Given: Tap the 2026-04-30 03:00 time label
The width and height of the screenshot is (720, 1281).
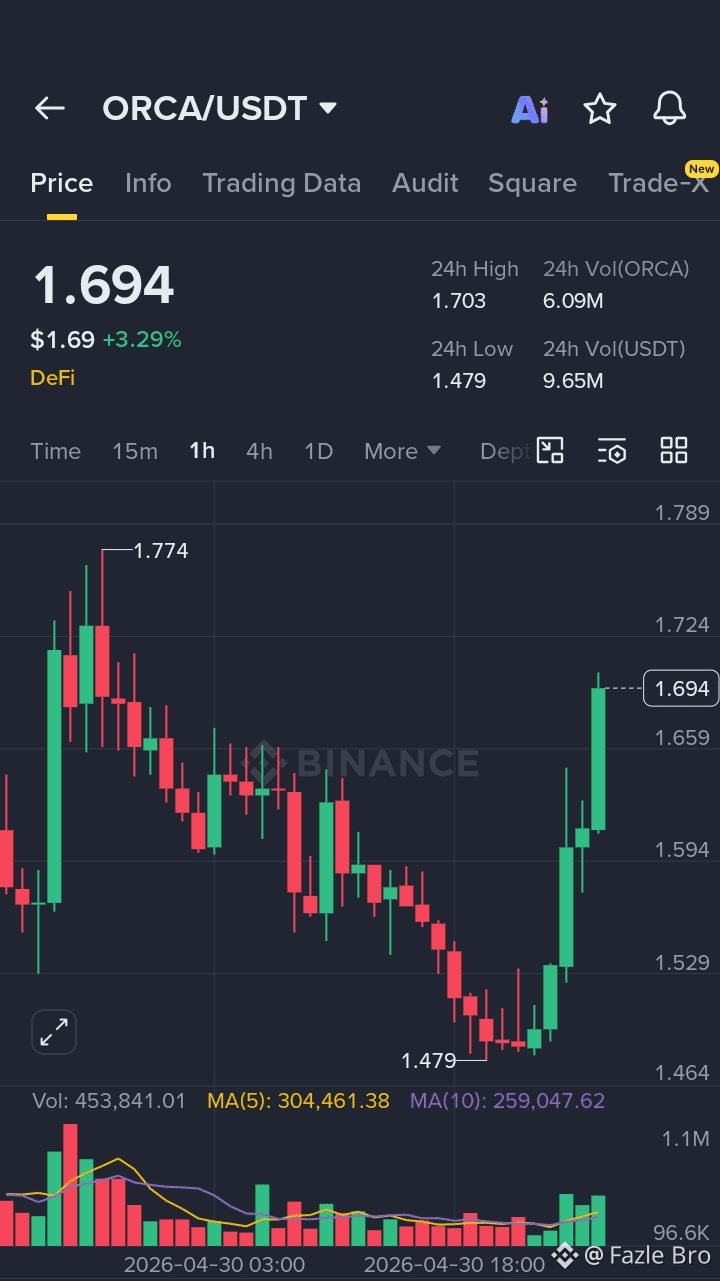Looking at the screenshot, I should (x=214, y=1265).
